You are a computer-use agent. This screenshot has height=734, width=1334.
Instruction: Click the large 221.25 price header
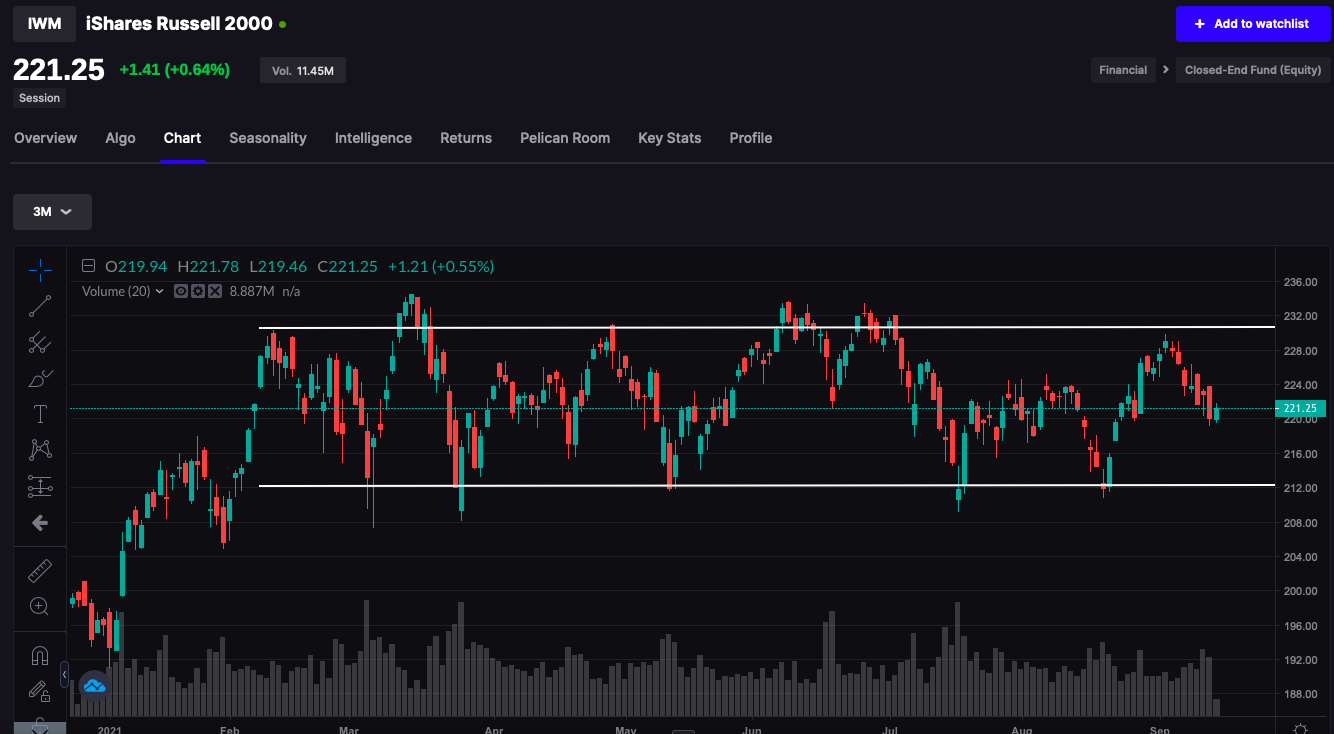tap(59, 69)
